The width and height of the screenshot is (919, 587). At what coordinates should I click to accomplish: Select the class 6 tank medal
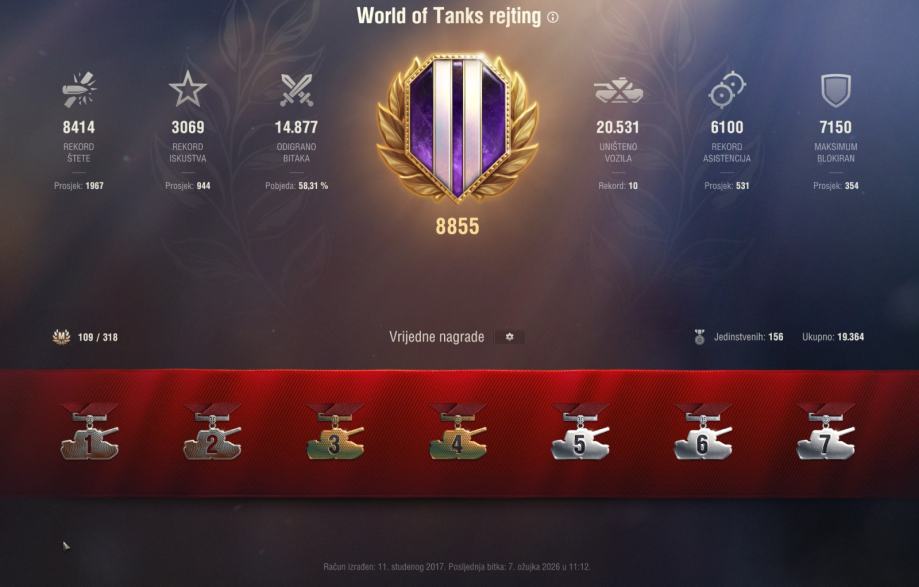pyautogui.click(x=703, y=432)
